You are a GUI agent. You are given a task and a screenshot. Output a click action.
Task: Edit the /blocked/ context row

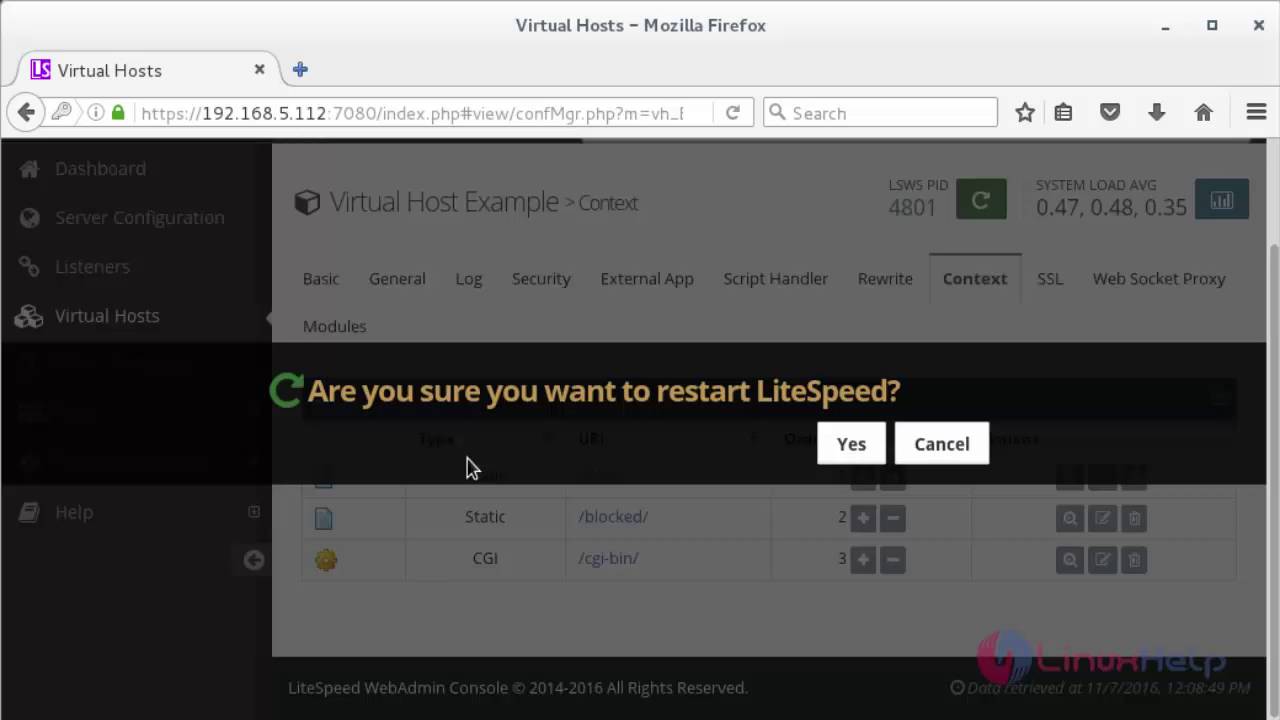1102,518
